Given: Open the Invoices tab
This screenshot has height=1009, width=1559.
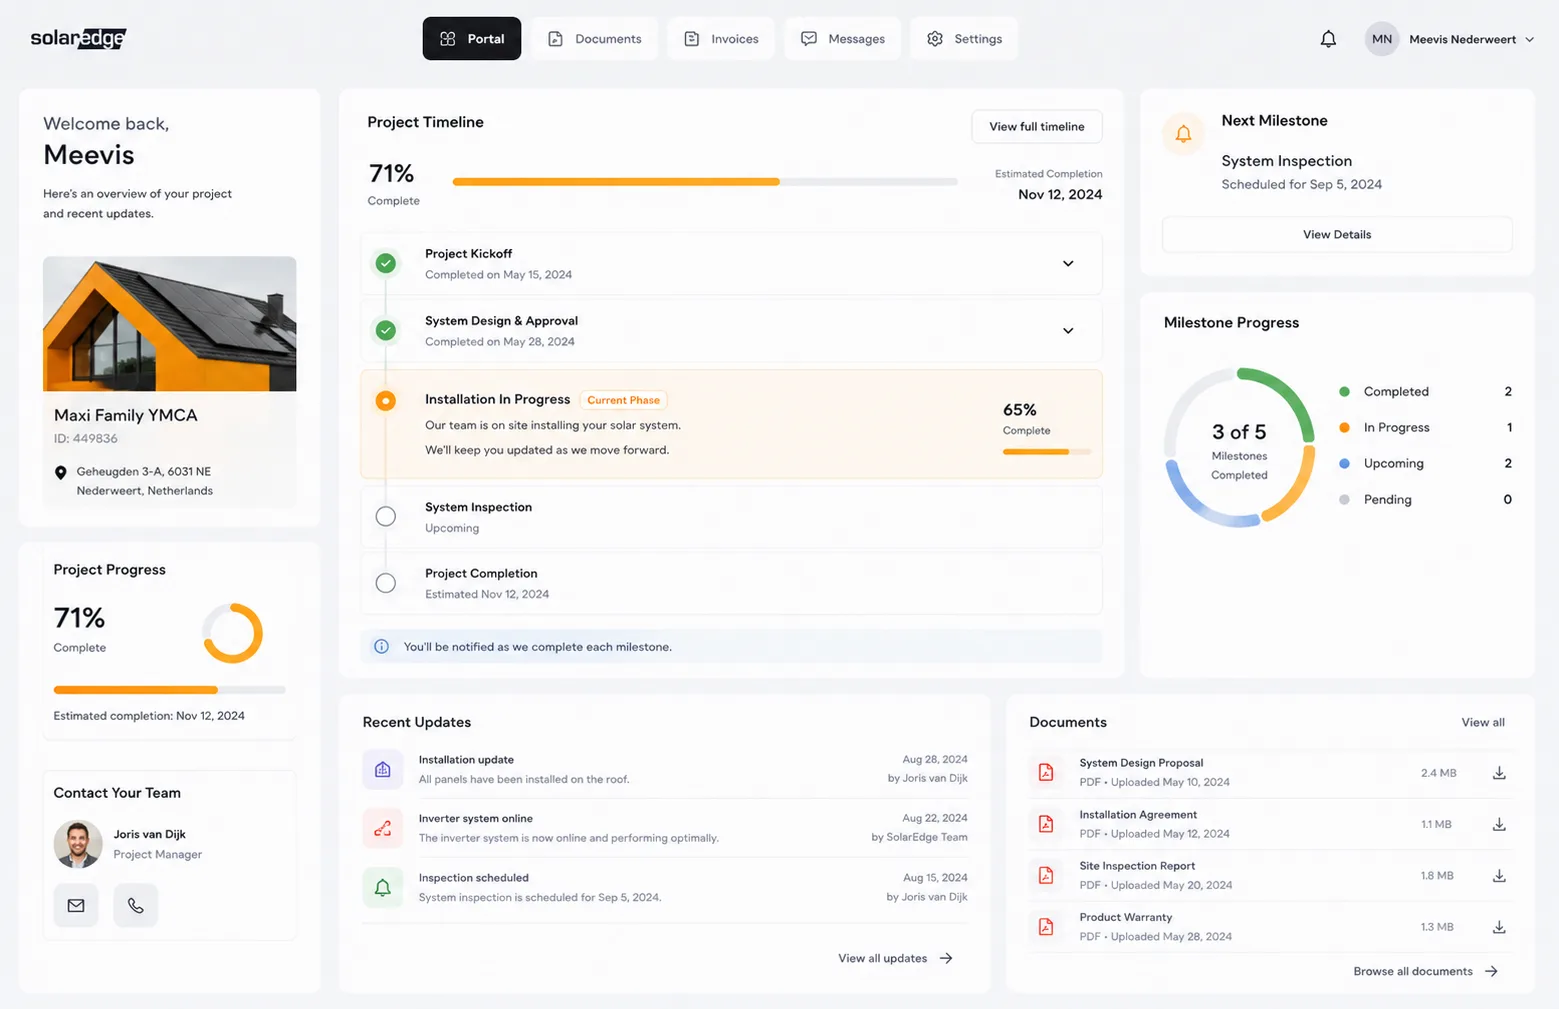Looking at the screenshot, I should (x=721, y=39).
